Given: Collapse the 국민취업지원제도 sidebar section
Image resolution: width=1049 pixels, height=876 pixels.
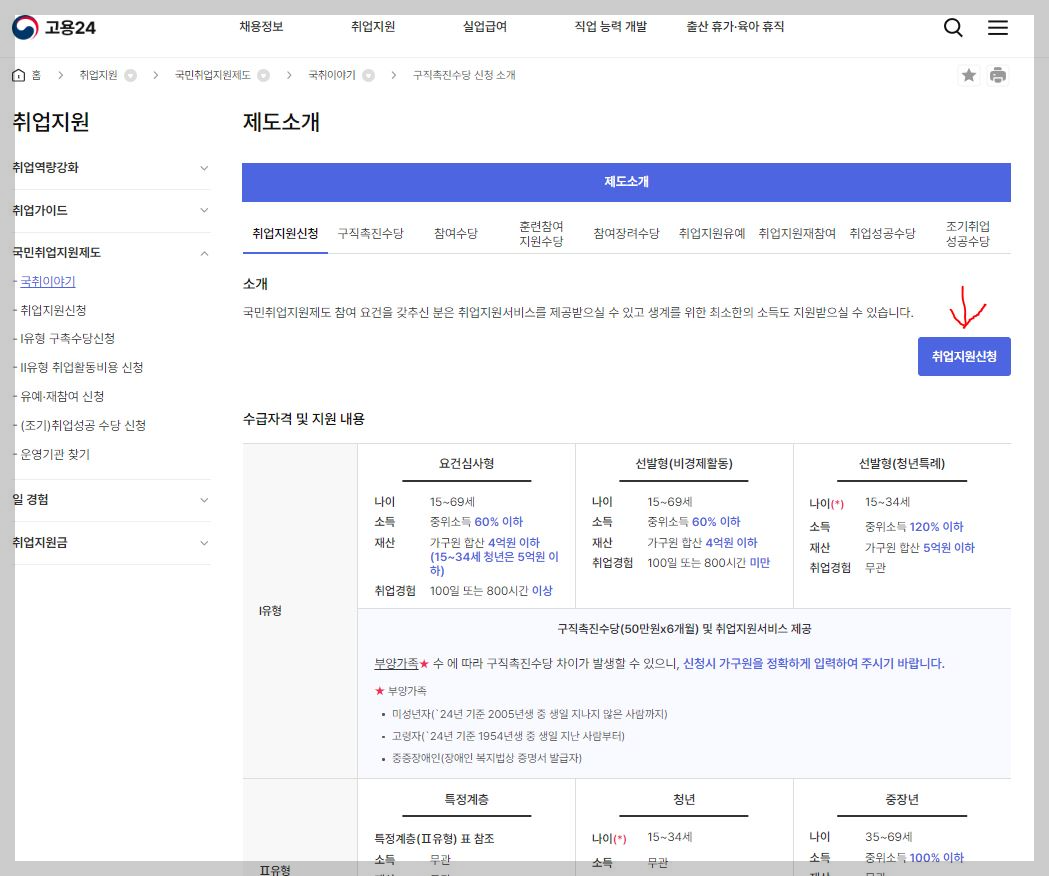Looking at the screenshot, I should [111, 253].
